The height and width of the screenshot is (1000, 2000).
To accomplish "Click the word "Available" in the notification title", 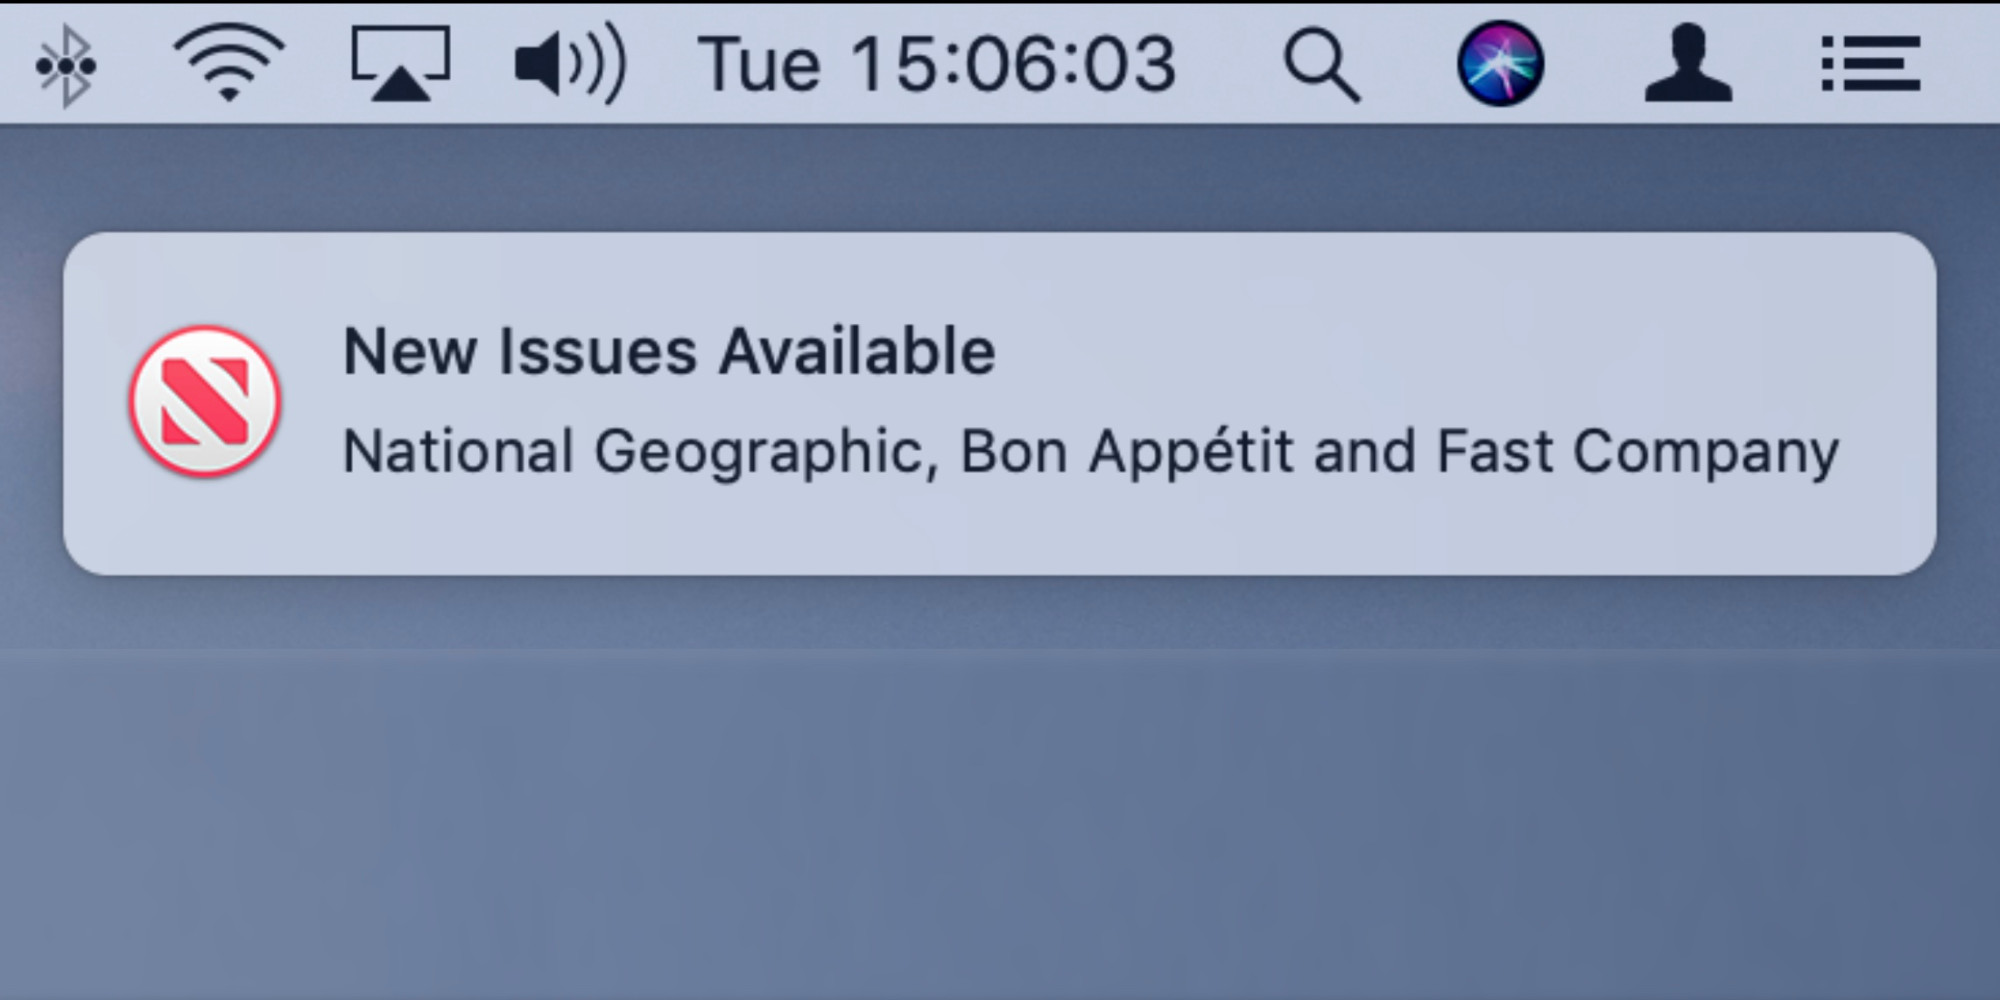I will coord(857,352).
